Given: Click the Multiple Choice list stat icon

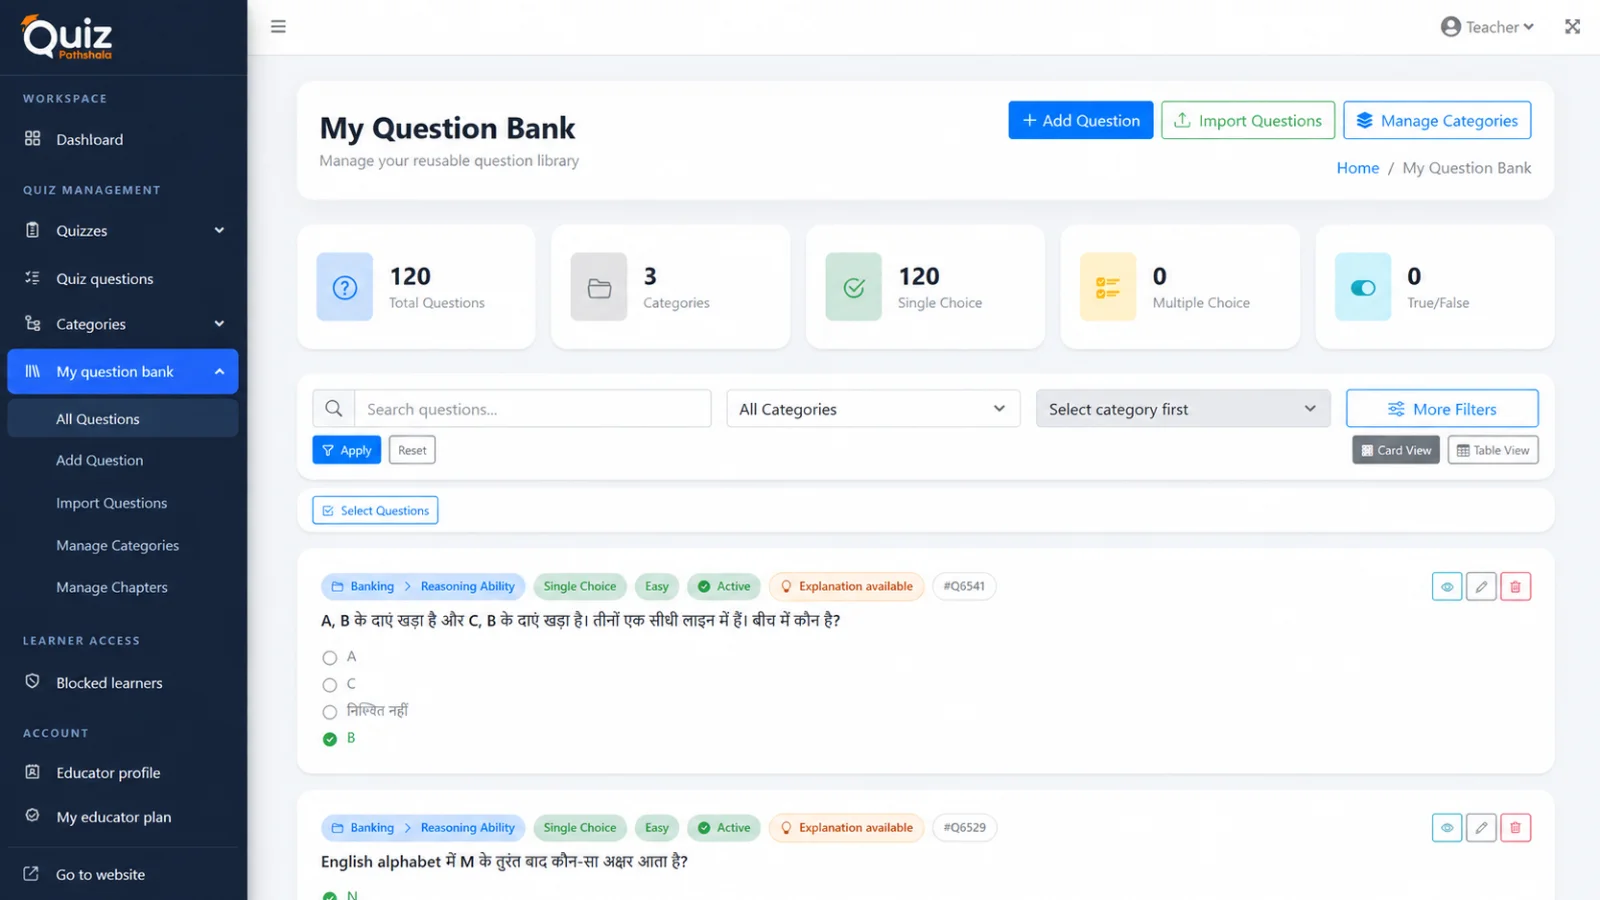Looking at the screenshot, I should pos(1108,287).
